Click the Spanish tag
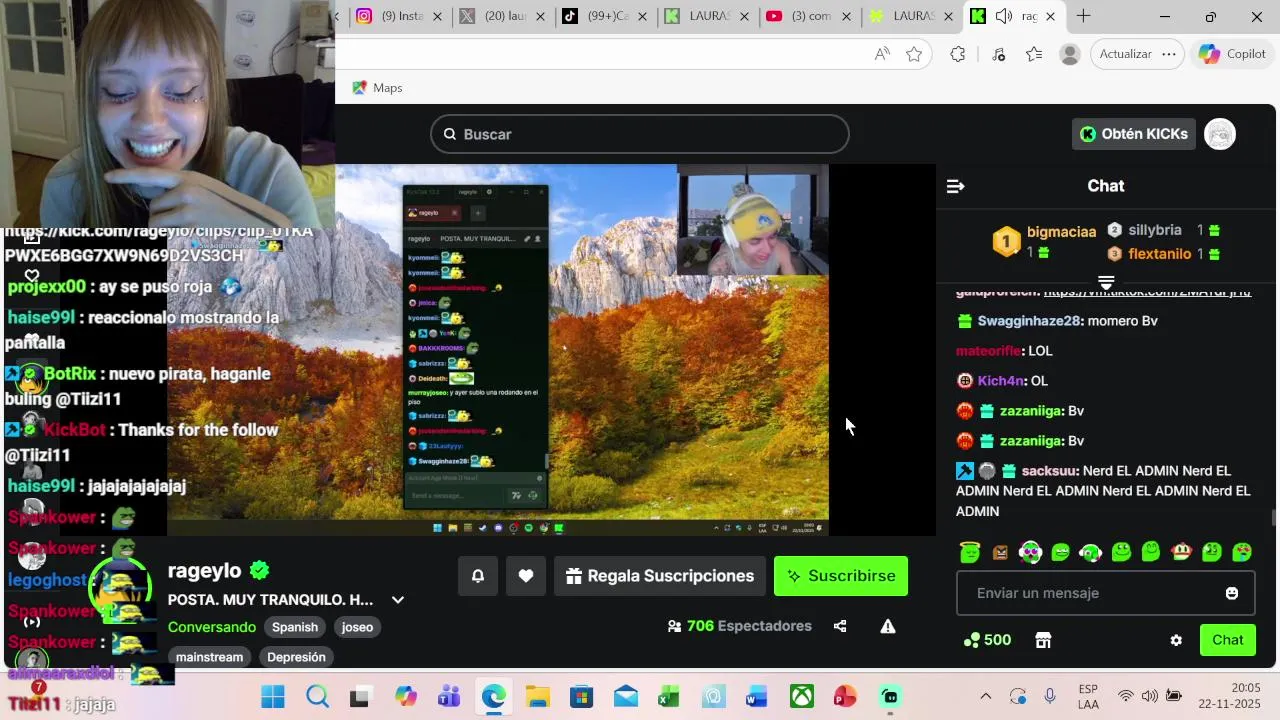 pos(295,627)
